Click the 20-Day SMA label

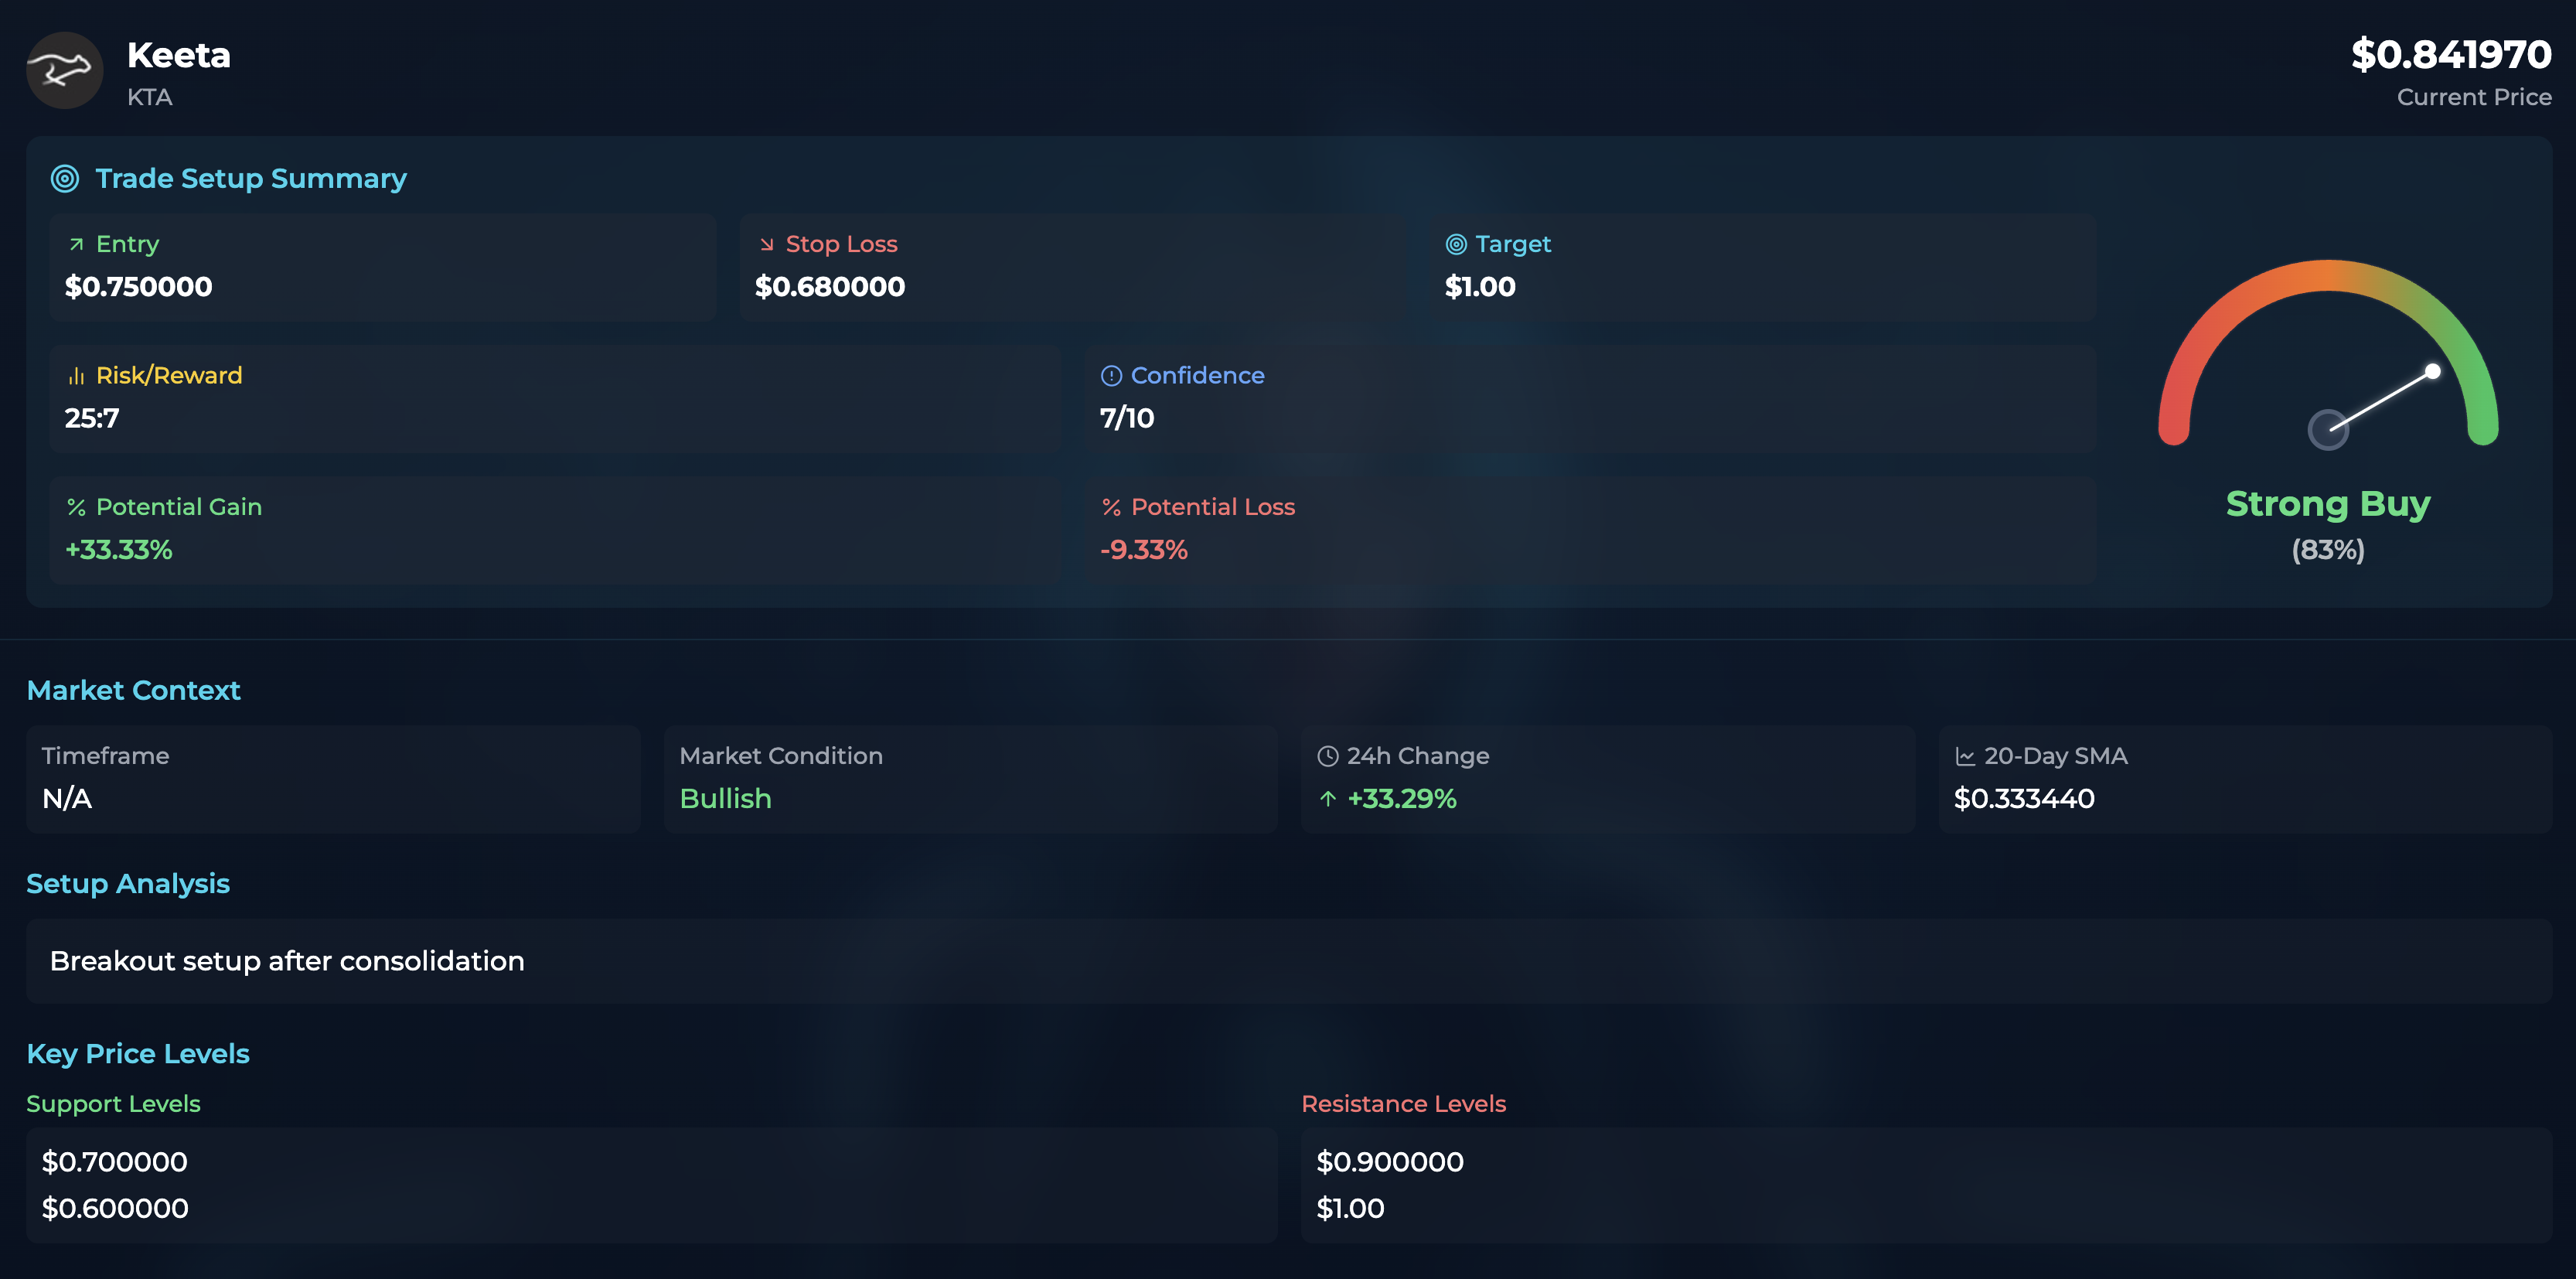point(2055,757)
